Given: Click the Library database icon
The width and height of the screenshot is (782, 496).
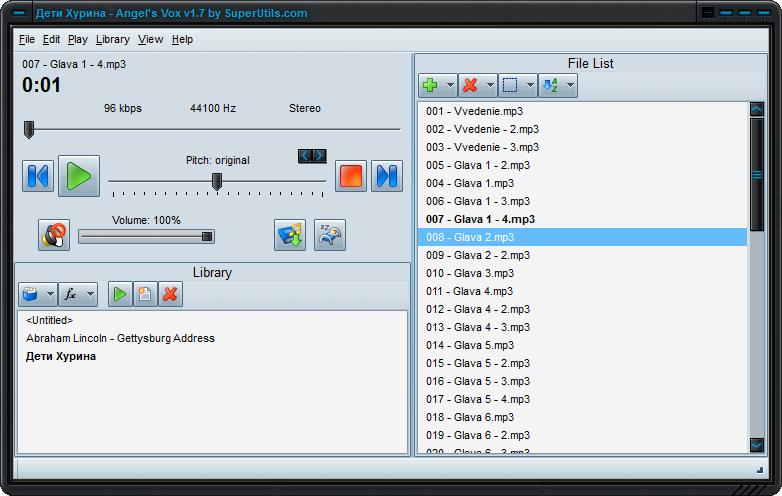Looking at the screenshot, I should tap(31, 294).
